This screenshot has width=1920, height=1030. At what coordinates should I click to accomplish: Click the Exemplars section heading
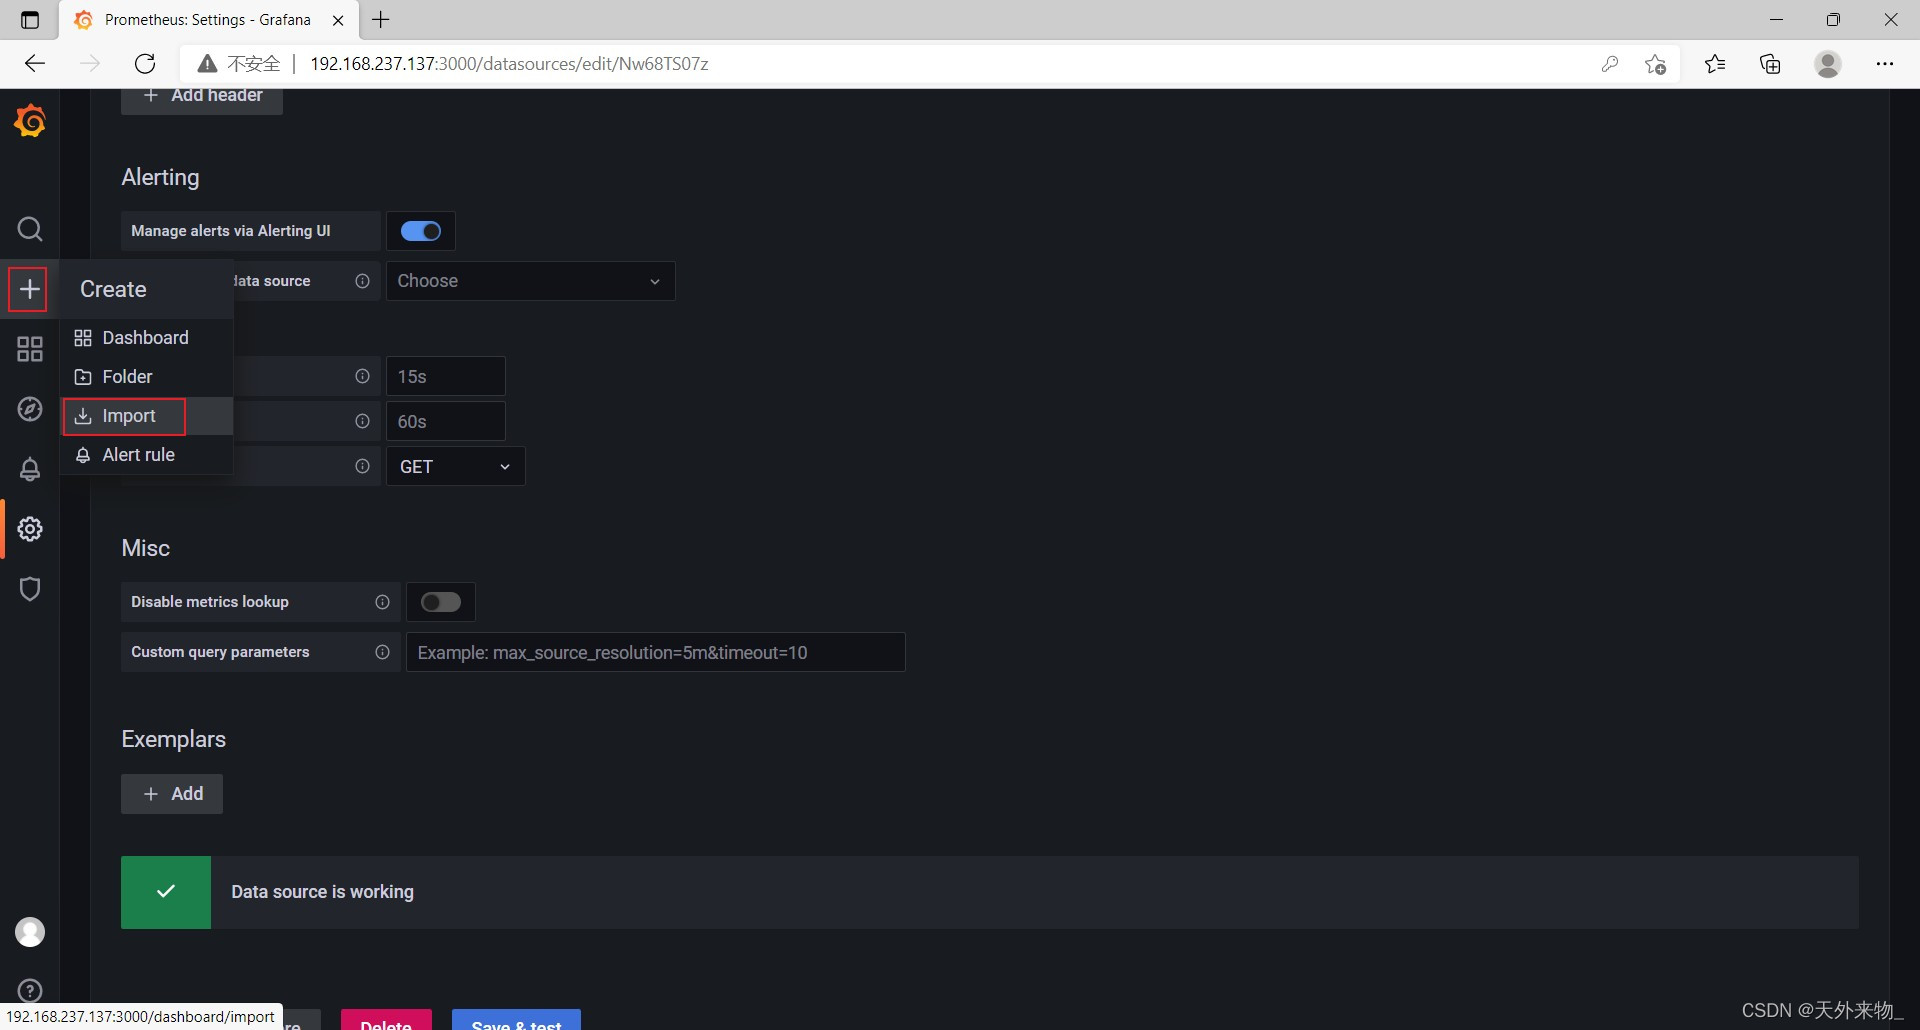point(173,739)
